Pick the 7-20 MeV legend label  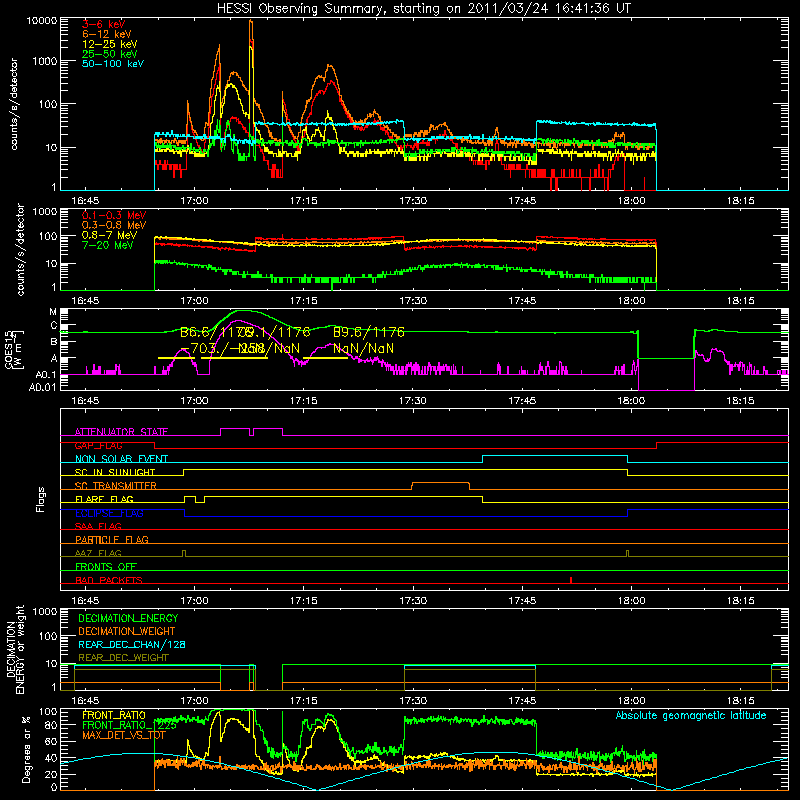tap(108, 245)
